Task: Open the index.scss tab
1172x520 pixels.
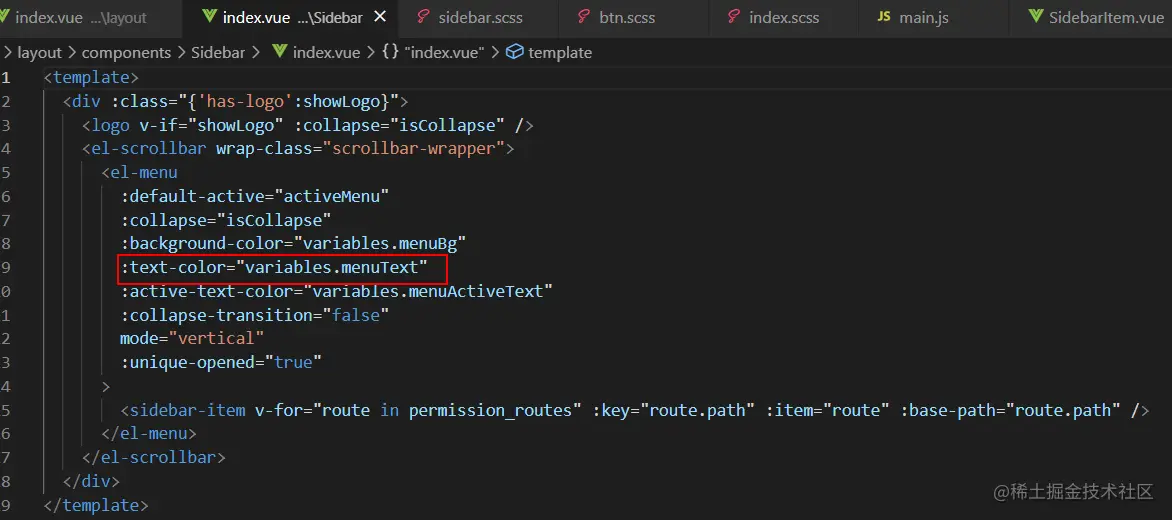Action: point(782,18)
